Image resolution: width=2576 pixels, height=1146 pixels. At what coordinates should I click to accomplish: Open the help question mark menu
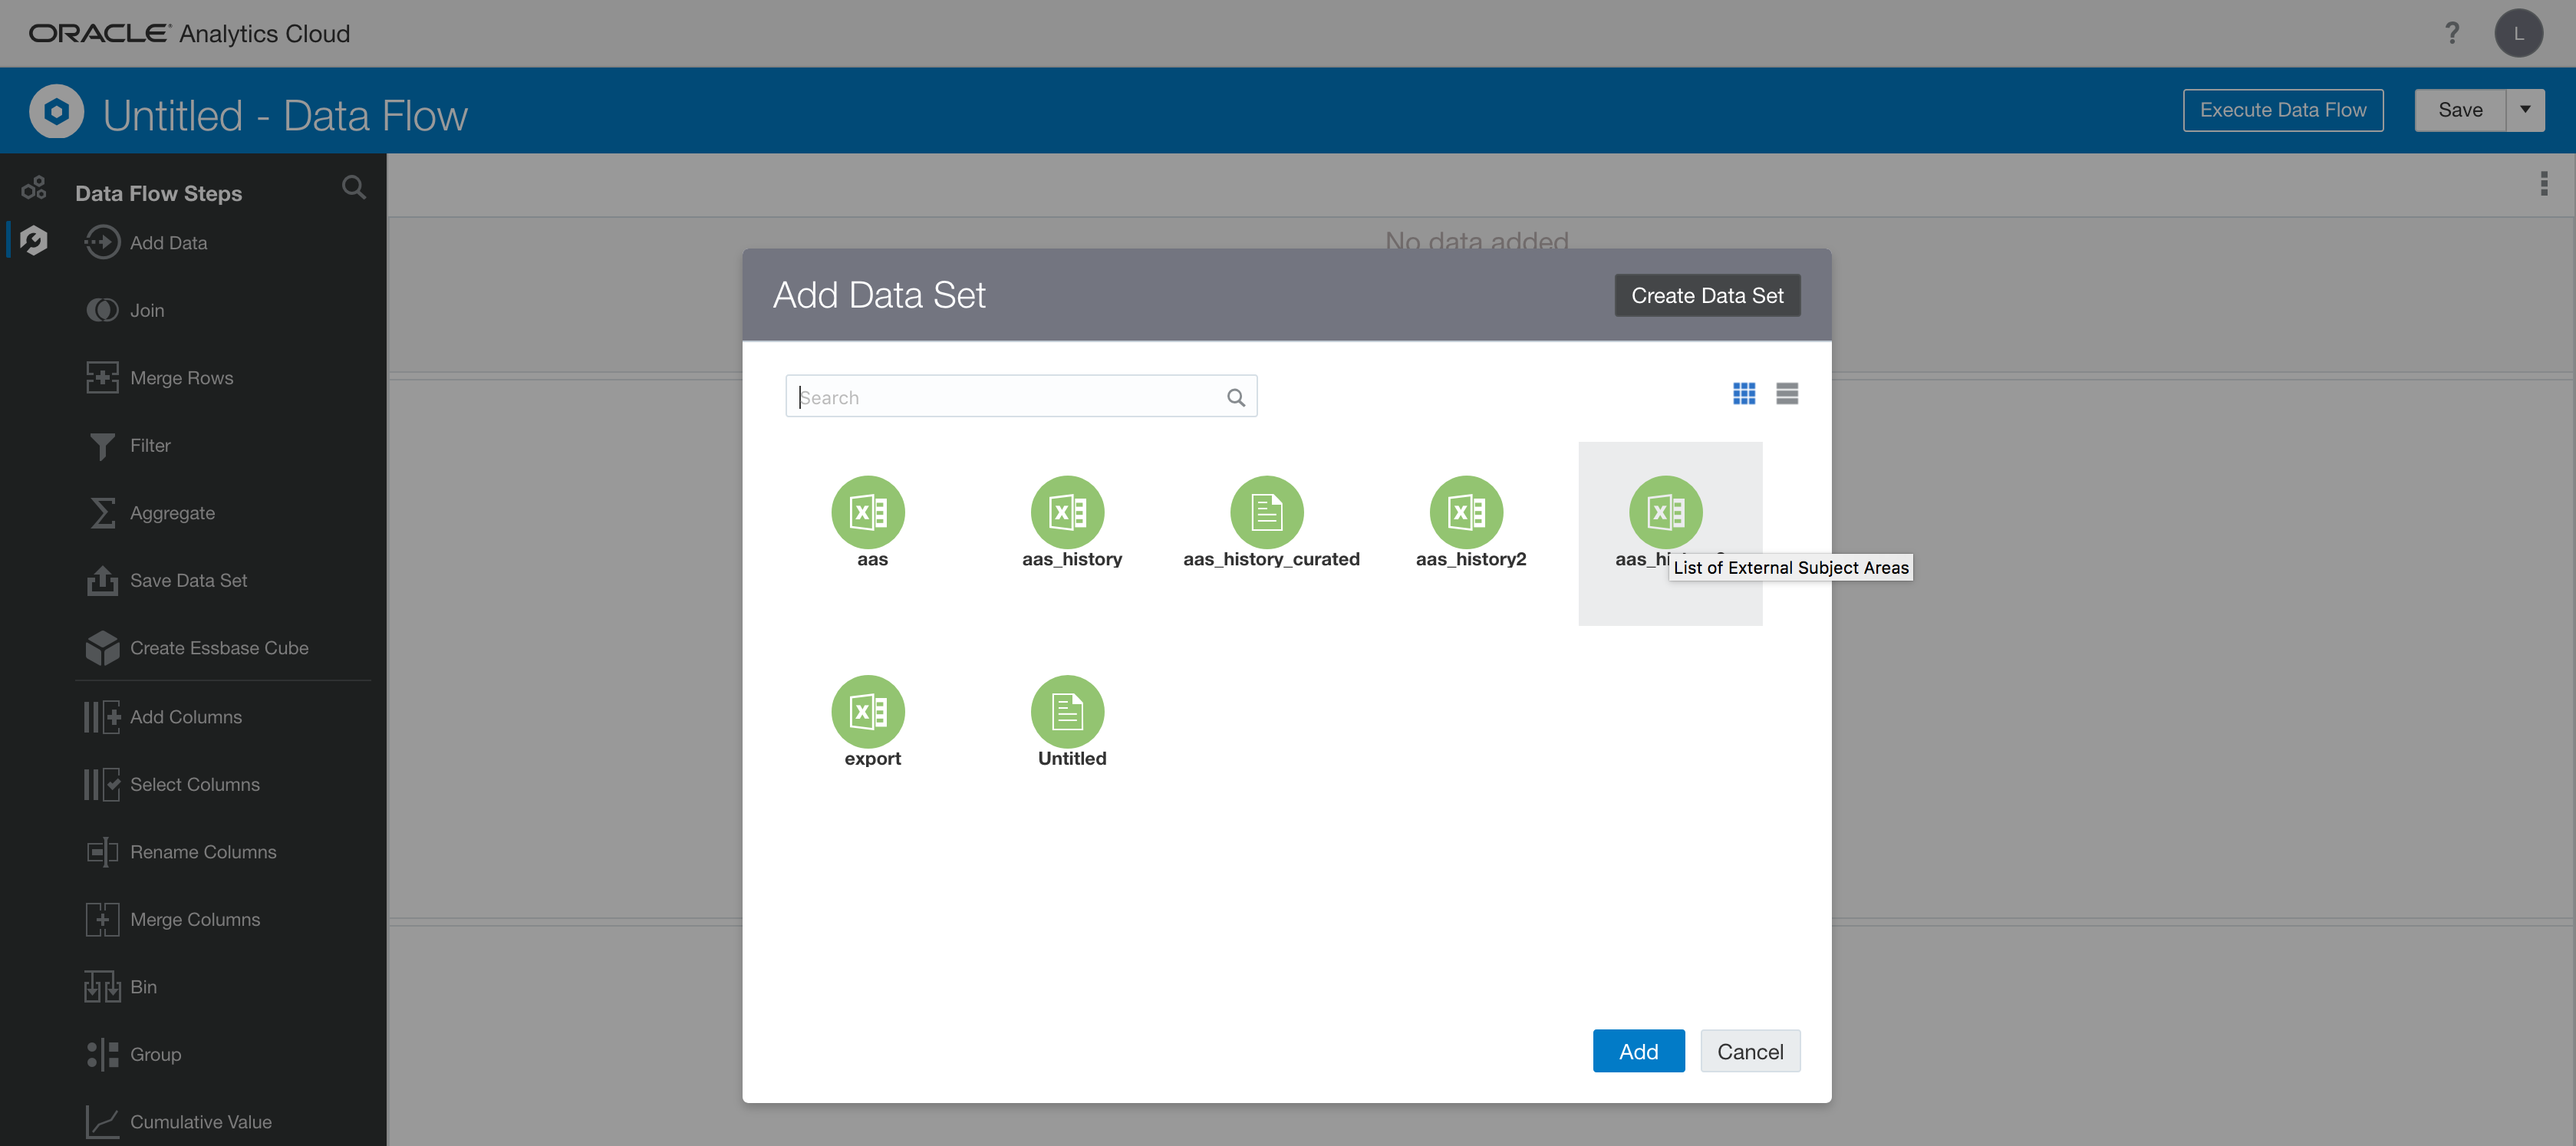(x=2452, y=33)
